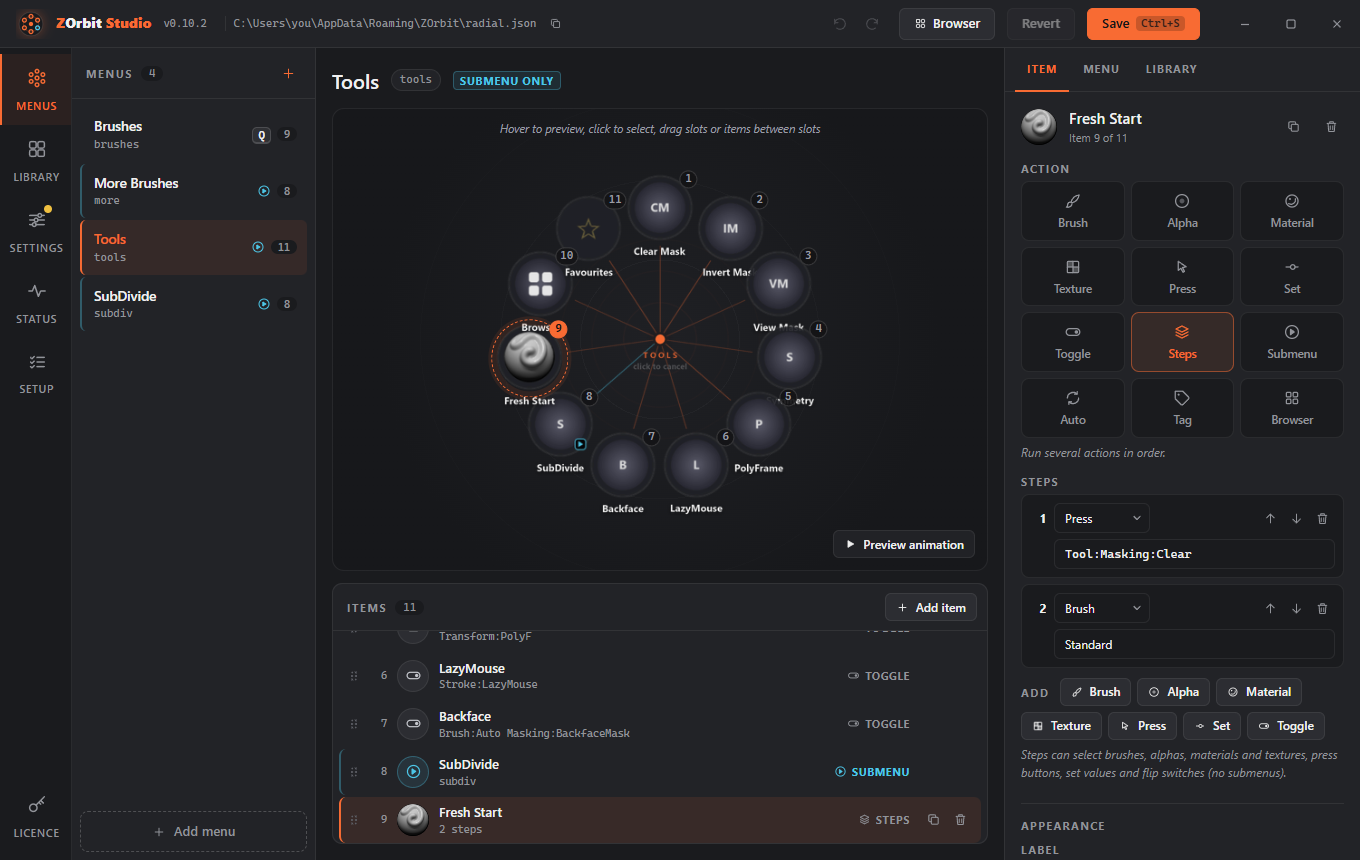Open the Setup sidebar section

(x=36, y=372)
